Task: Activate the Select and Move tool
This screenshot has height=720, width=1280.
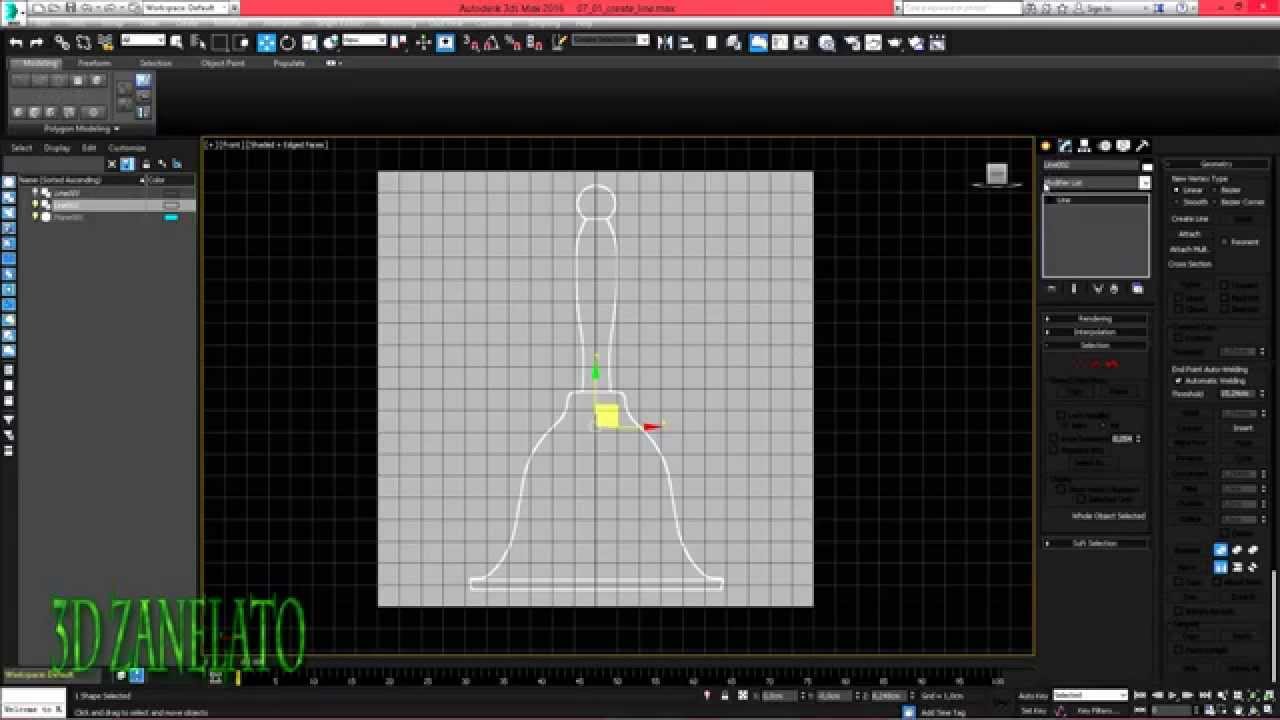Action: coord(266,42)
